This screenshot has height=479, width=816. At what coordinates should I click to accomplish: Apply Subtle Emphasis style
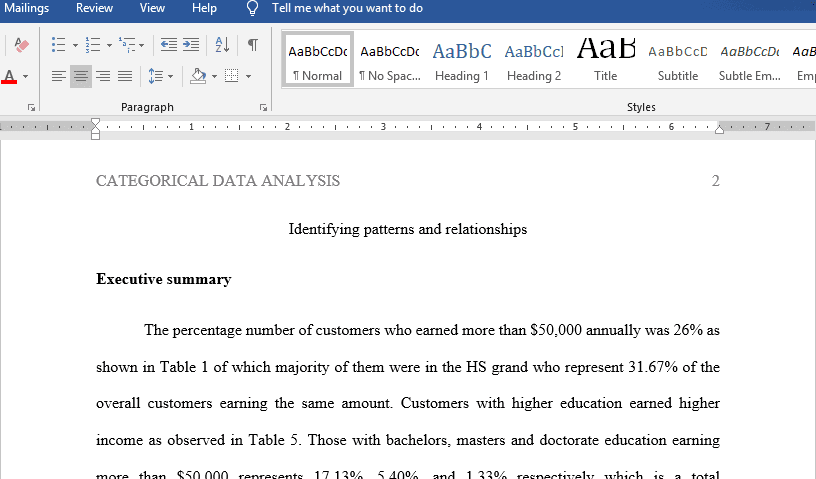(x=749, y=59)
